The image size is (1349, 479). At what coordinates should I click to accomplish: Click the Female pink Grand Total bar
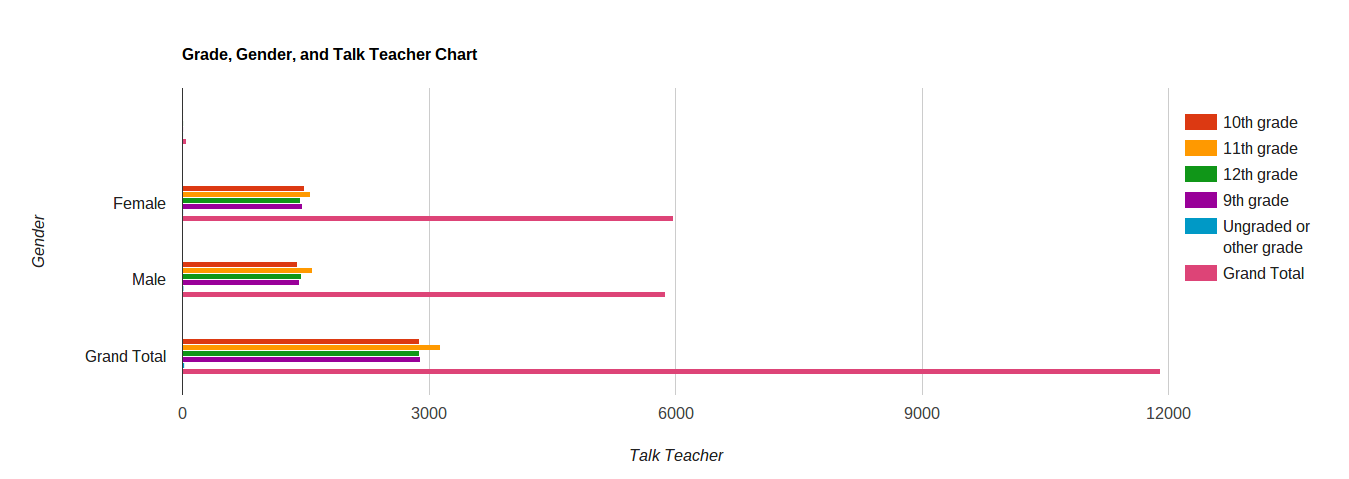pyautogui.click(x=427, y=218)
